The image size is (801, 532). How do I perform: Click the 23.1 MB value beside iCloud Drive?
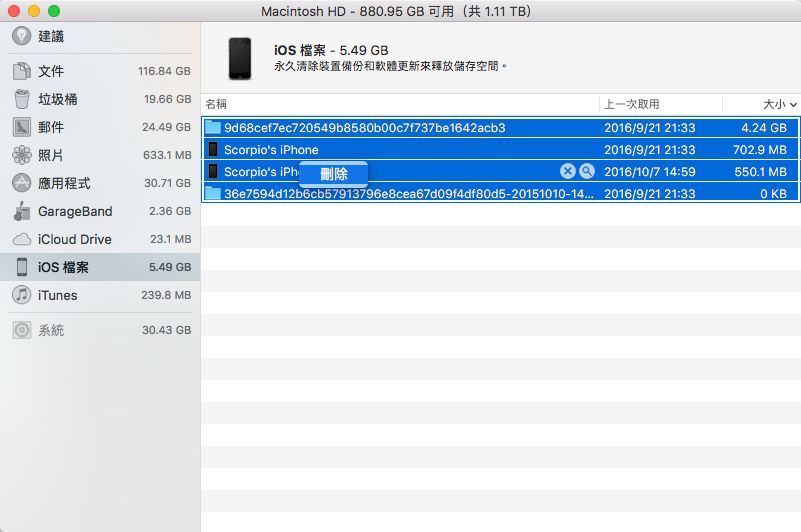(x=171, y=239)
